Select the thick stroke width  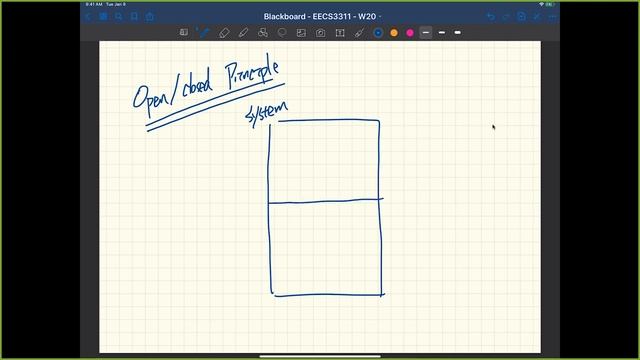pos(458,32)
